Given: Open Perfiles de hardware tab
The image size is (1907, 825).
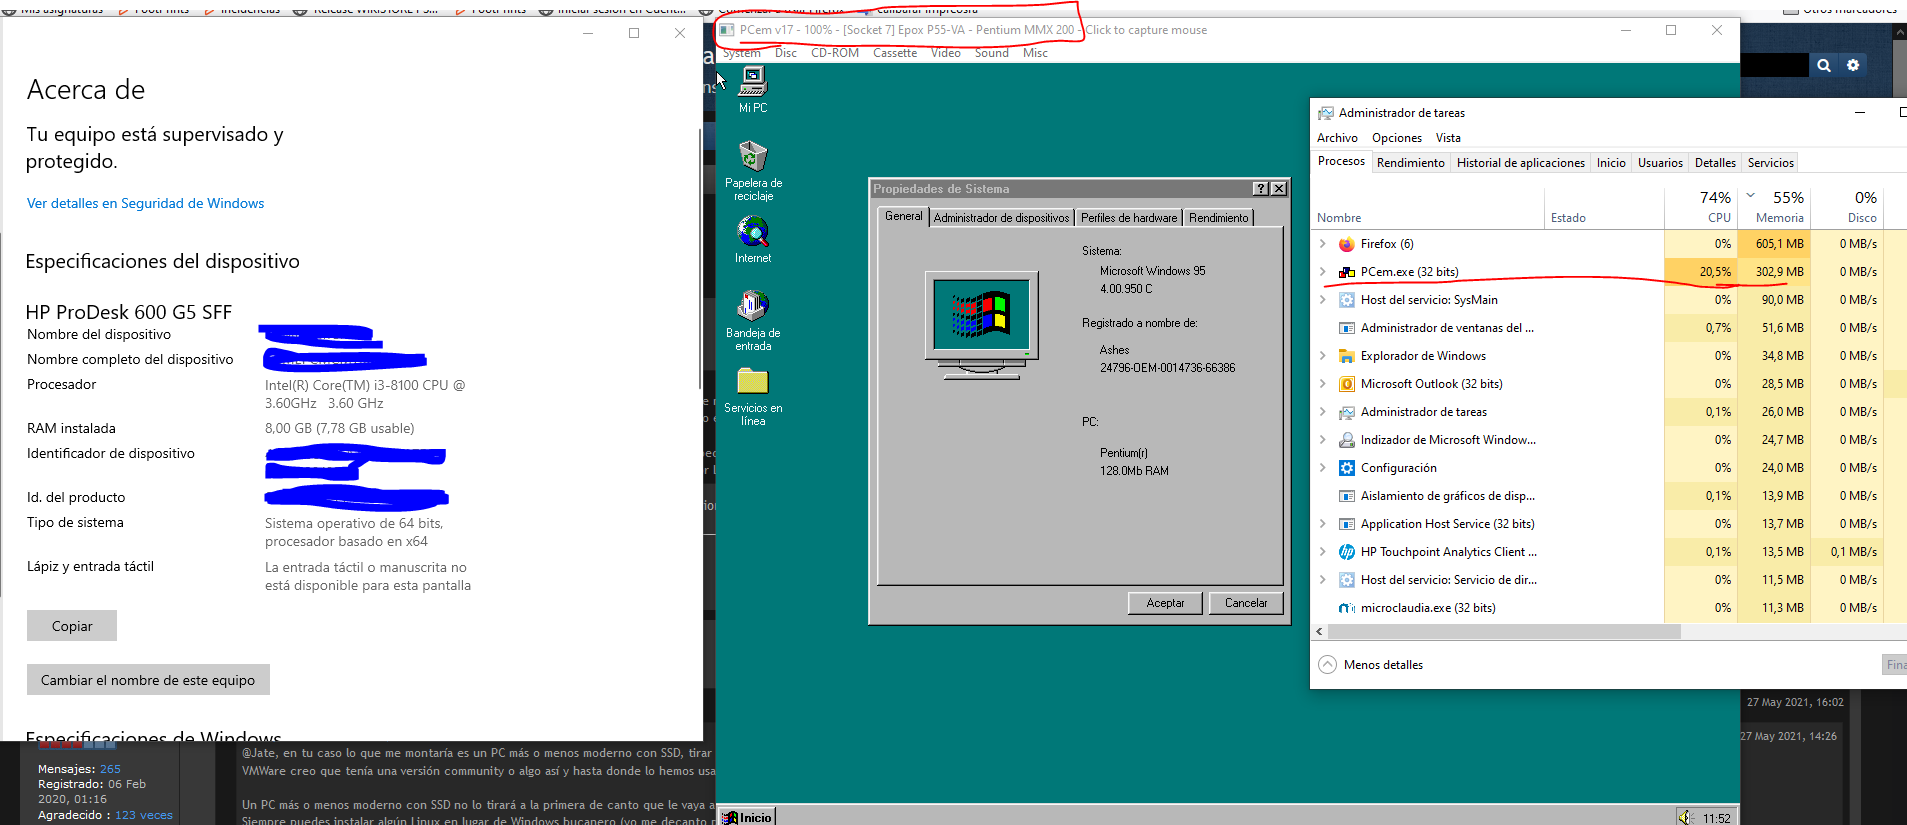Looking at the screenshot, I should (1129, 218).
